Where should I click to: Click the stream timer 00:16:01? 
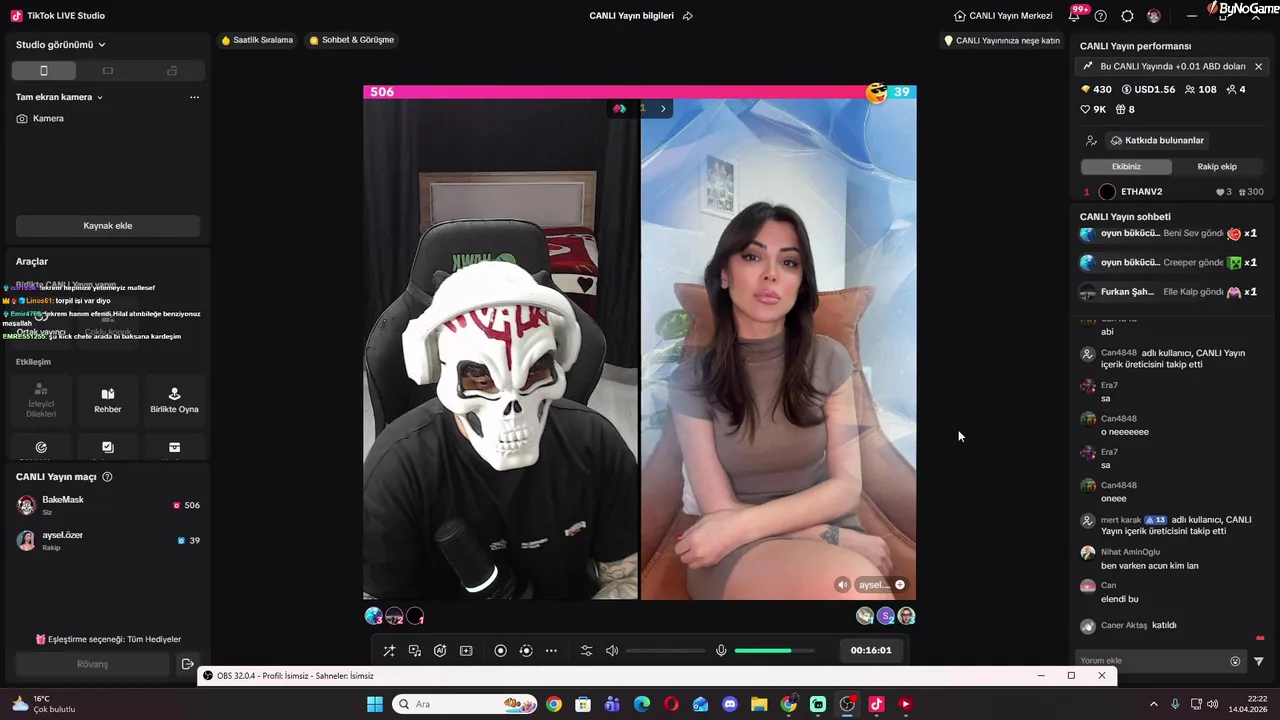(x=871, y=650)
